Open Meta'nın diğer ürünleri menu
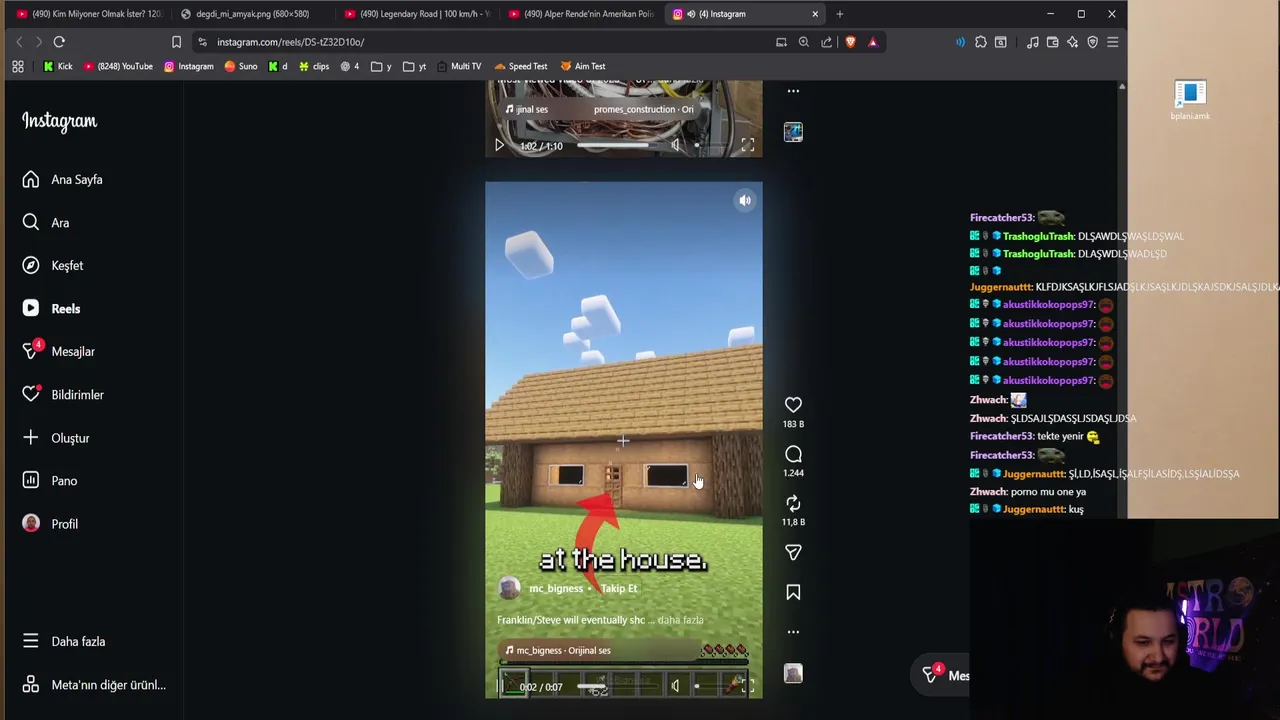The width and height of the screenshot is (1280, 720). pos(94,685)
